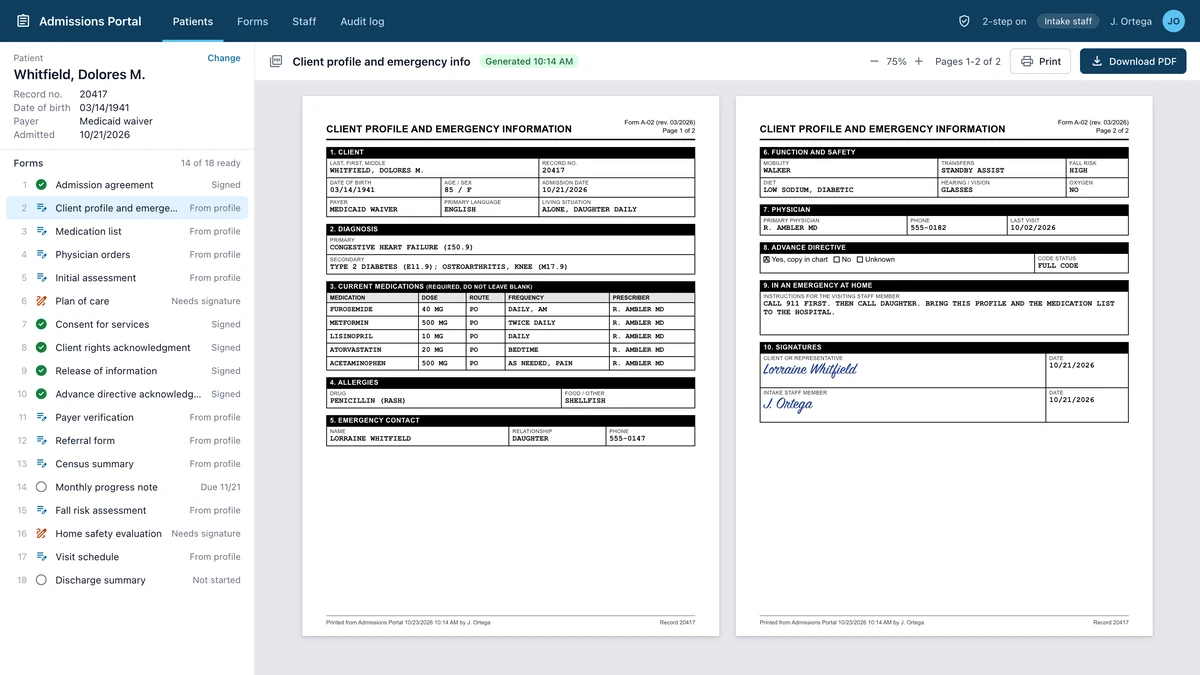Click the 'Pages 1–2 of 2' indicator

[x=968, y=61]
